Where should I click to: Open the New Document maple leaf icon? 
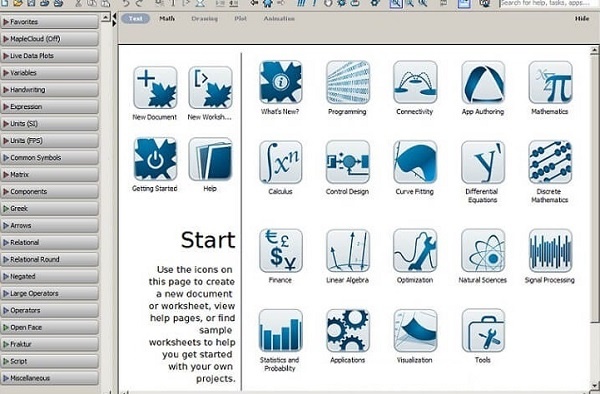(x=155, y=87)
